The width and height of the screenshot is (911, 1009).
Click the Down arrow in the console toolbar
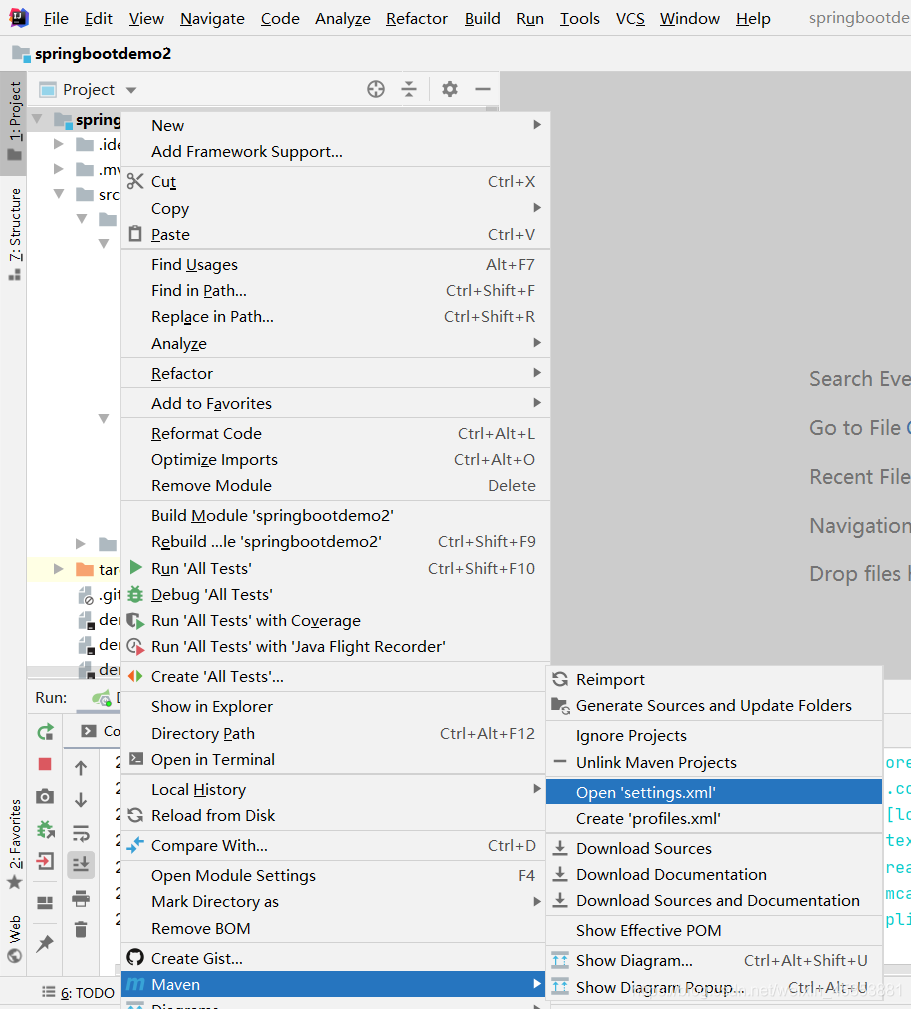click(81, 800)
